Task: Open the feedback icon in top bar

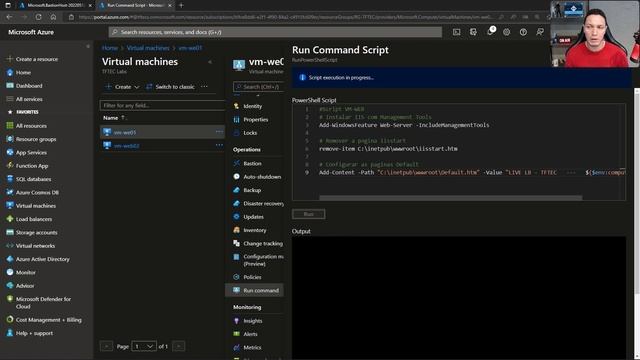Action: [x=540, y=32]
